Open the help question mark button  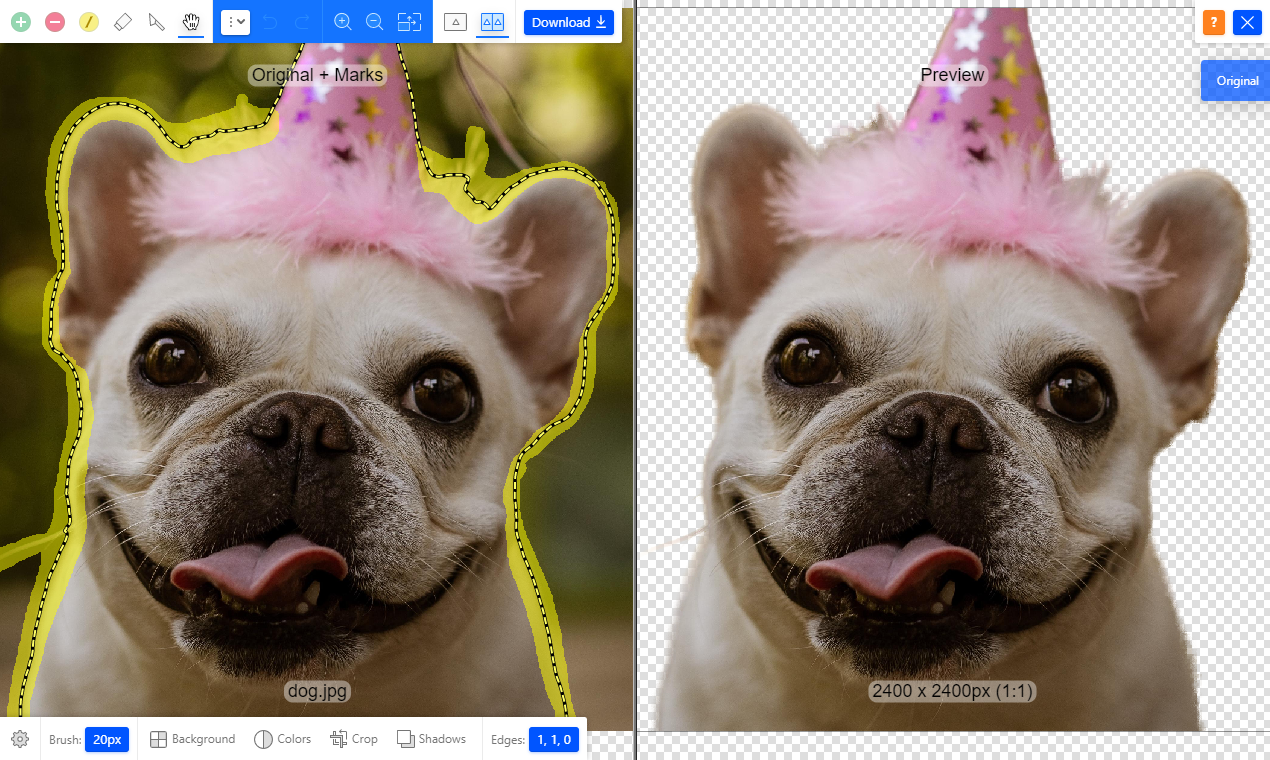tap(1212, 21)
